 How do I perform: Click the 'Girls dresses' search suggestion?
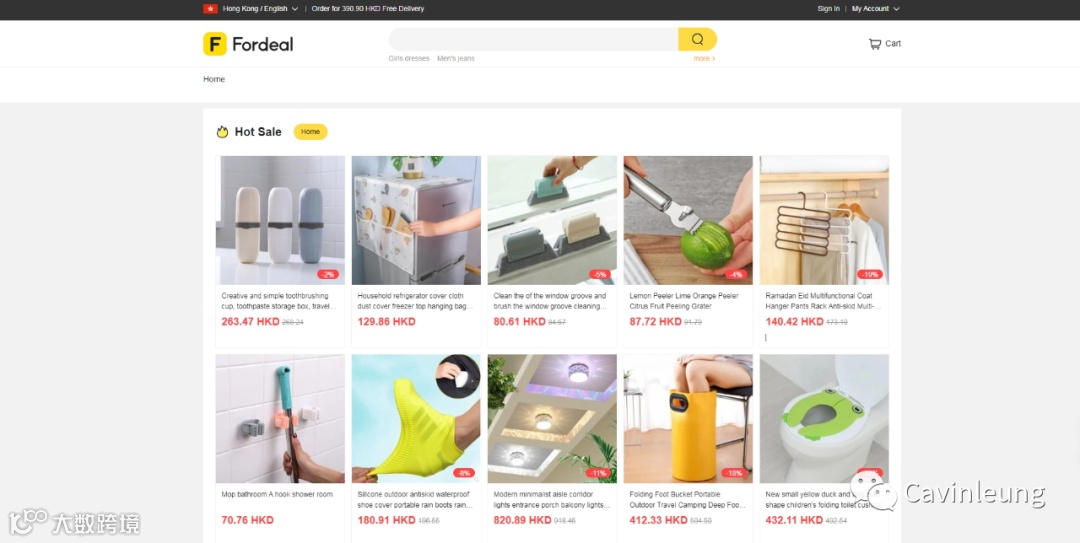tap(408, 59)
